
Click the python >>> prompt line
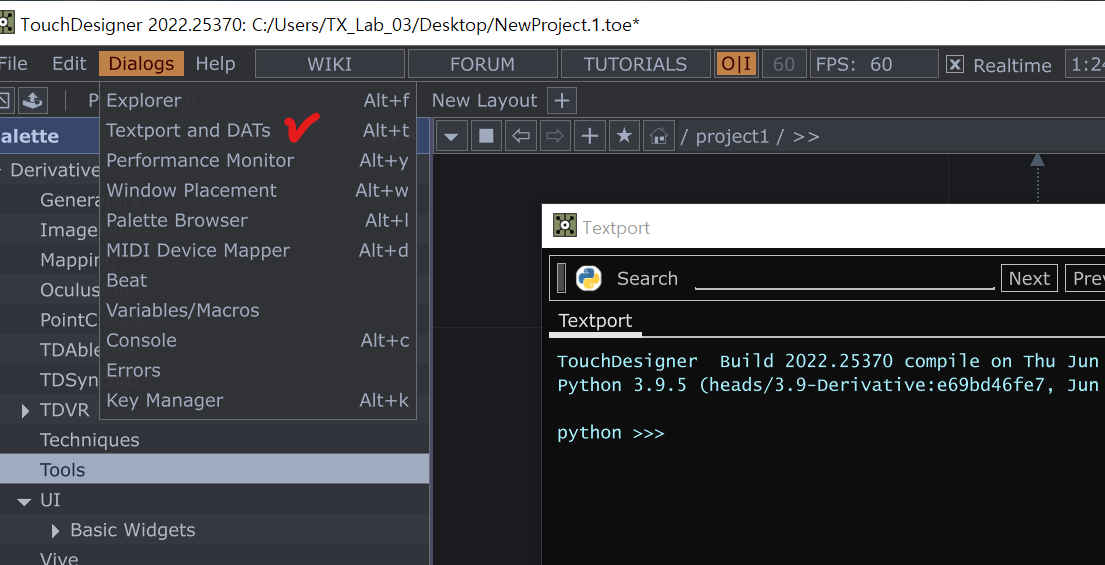(x=610, y=433)
